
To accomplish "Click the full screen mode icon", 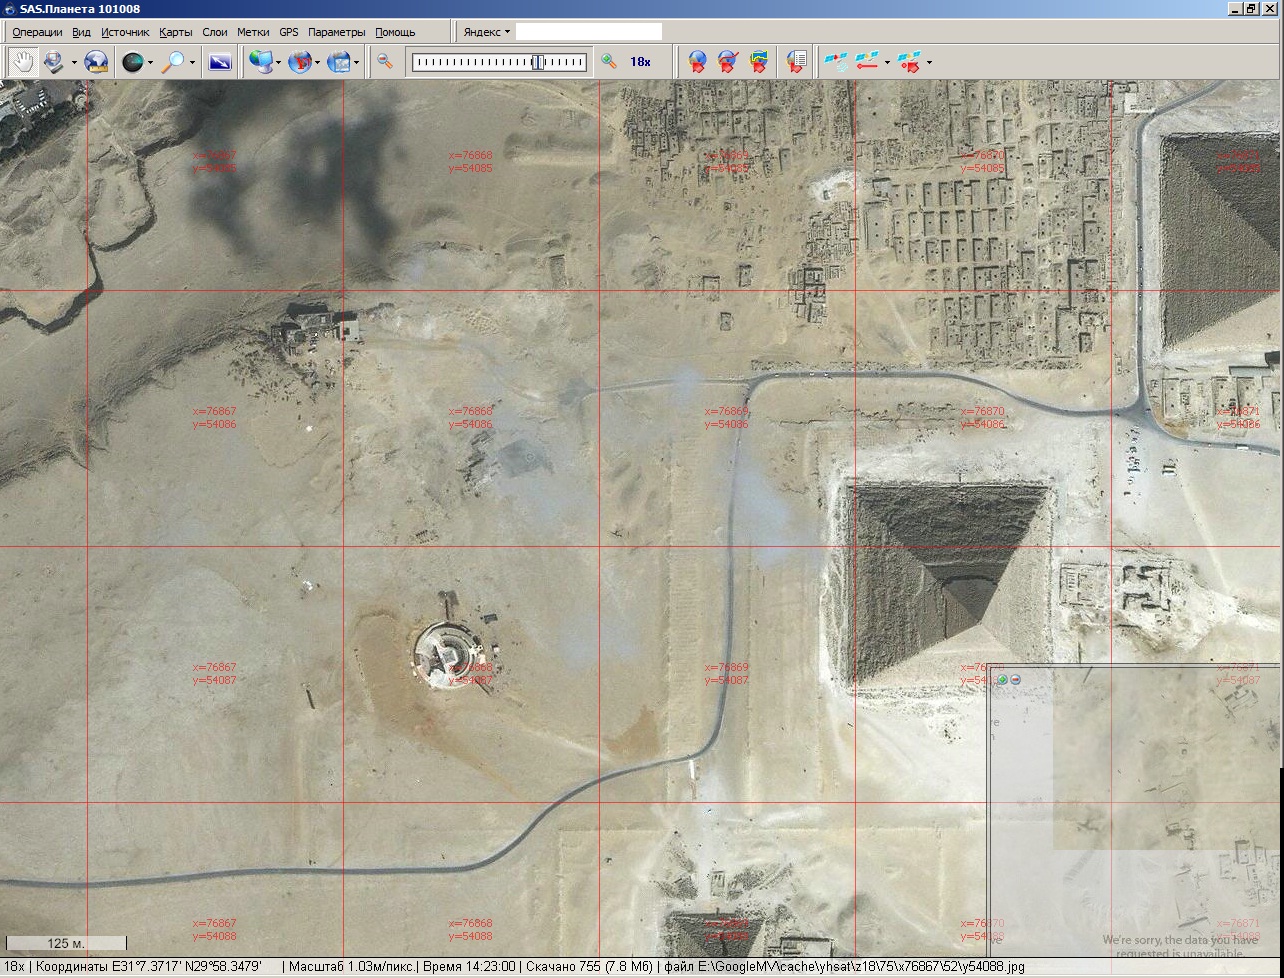I will click(x=220, y=62).
